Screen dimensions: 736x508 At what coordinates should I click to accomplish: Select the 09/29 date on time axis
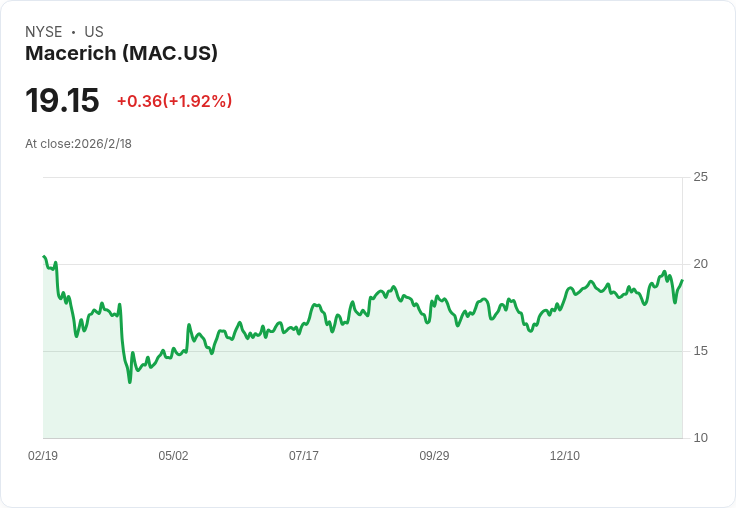click(x=434, y=456)
